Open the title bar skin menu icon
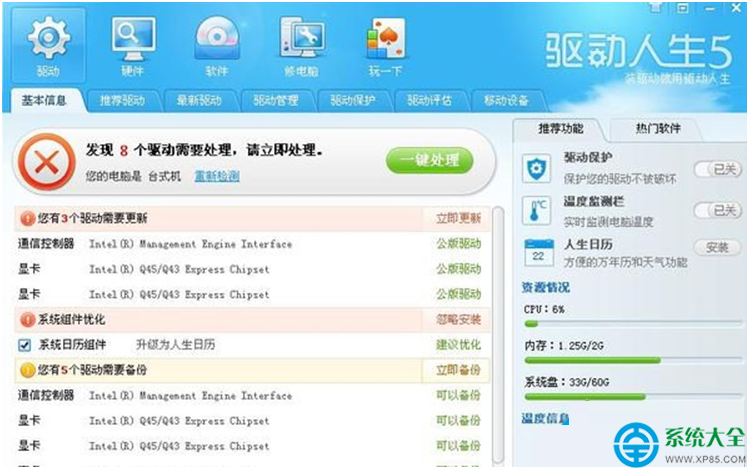The width and height of the screenshot is (748, 470). click(x=656, y=8)
